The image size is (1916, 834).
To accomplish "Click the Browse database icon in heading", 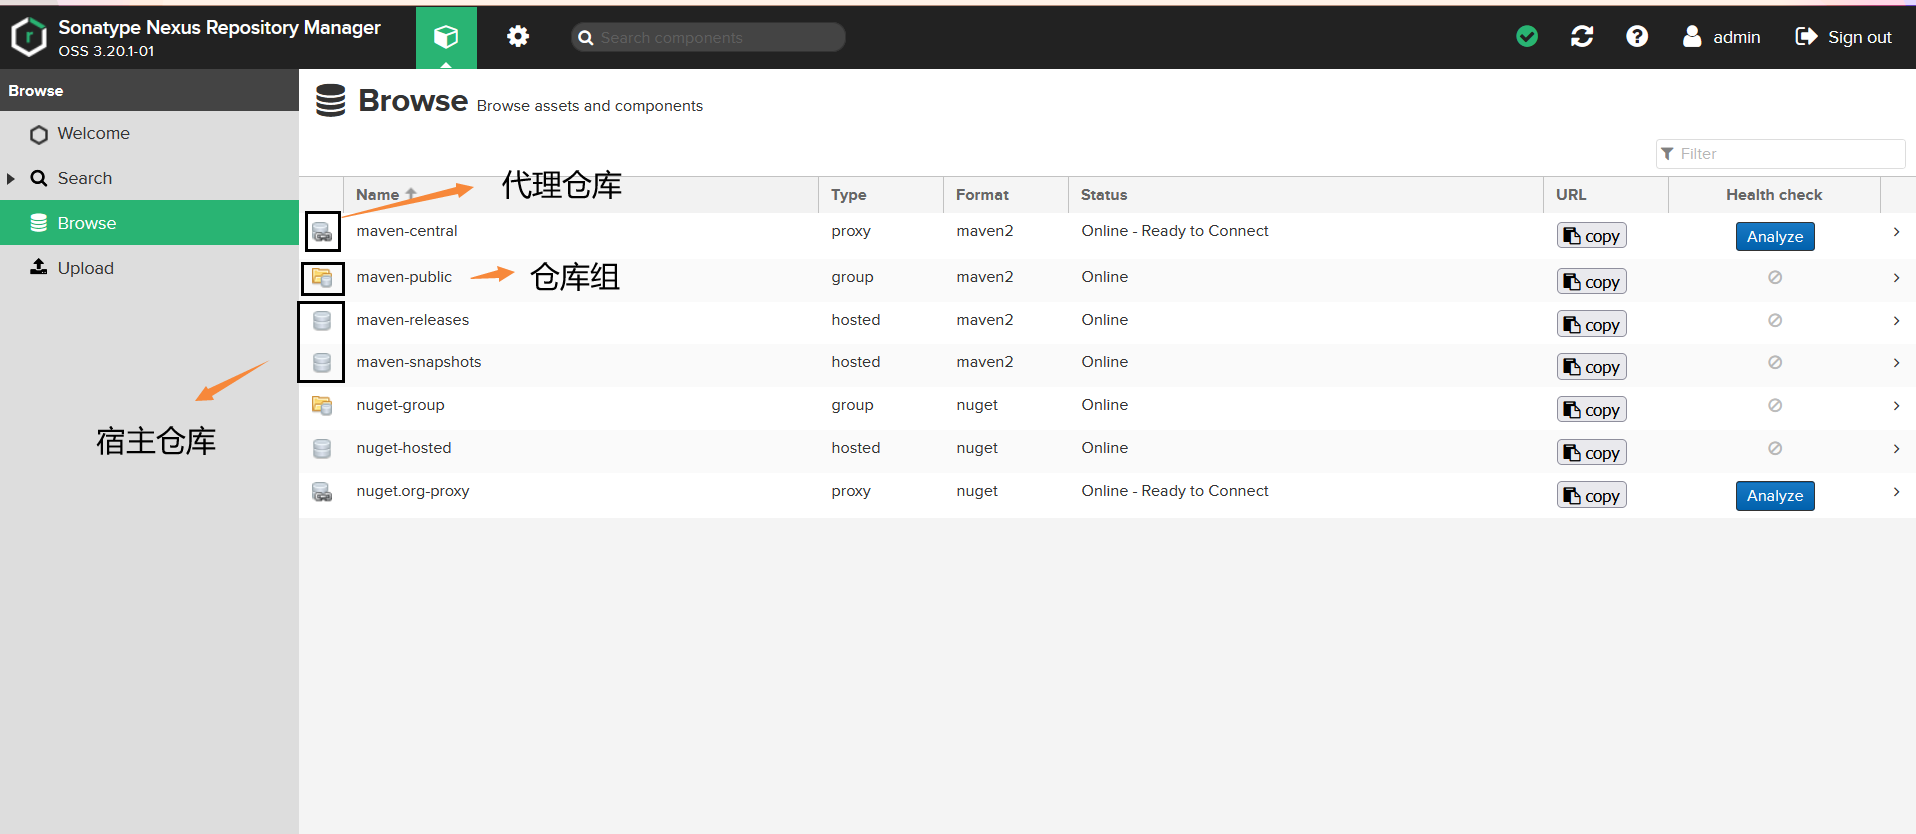I will click(x=330, y=101).
